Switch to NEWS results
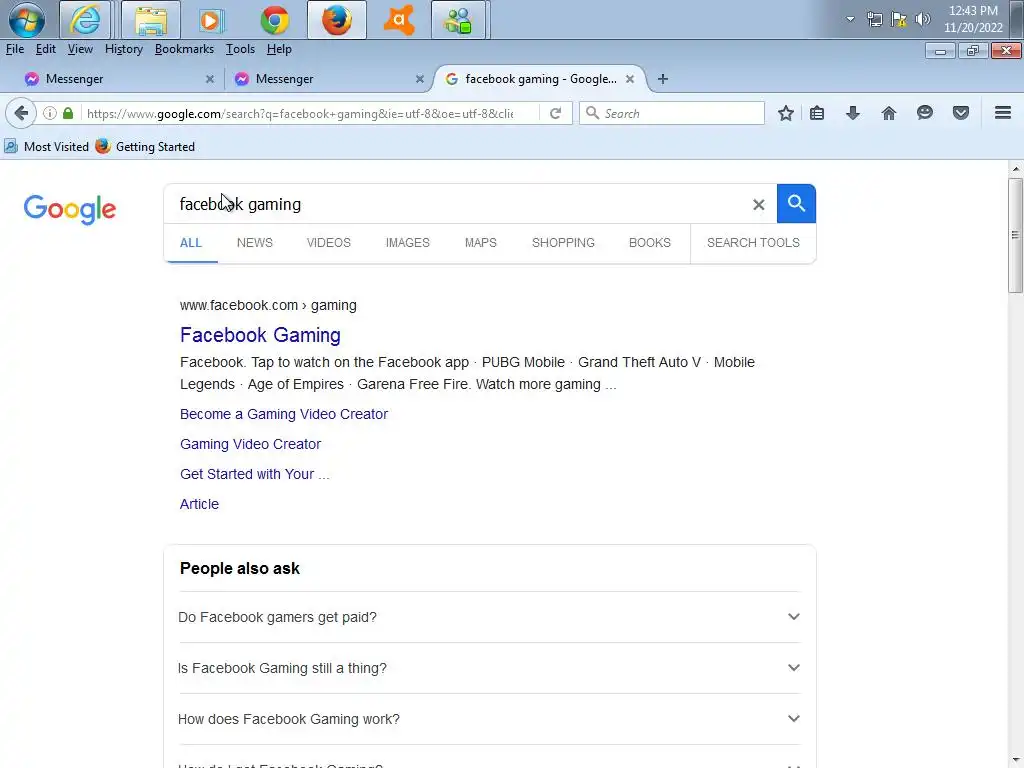1024x768 pixels. click(255, 243)
